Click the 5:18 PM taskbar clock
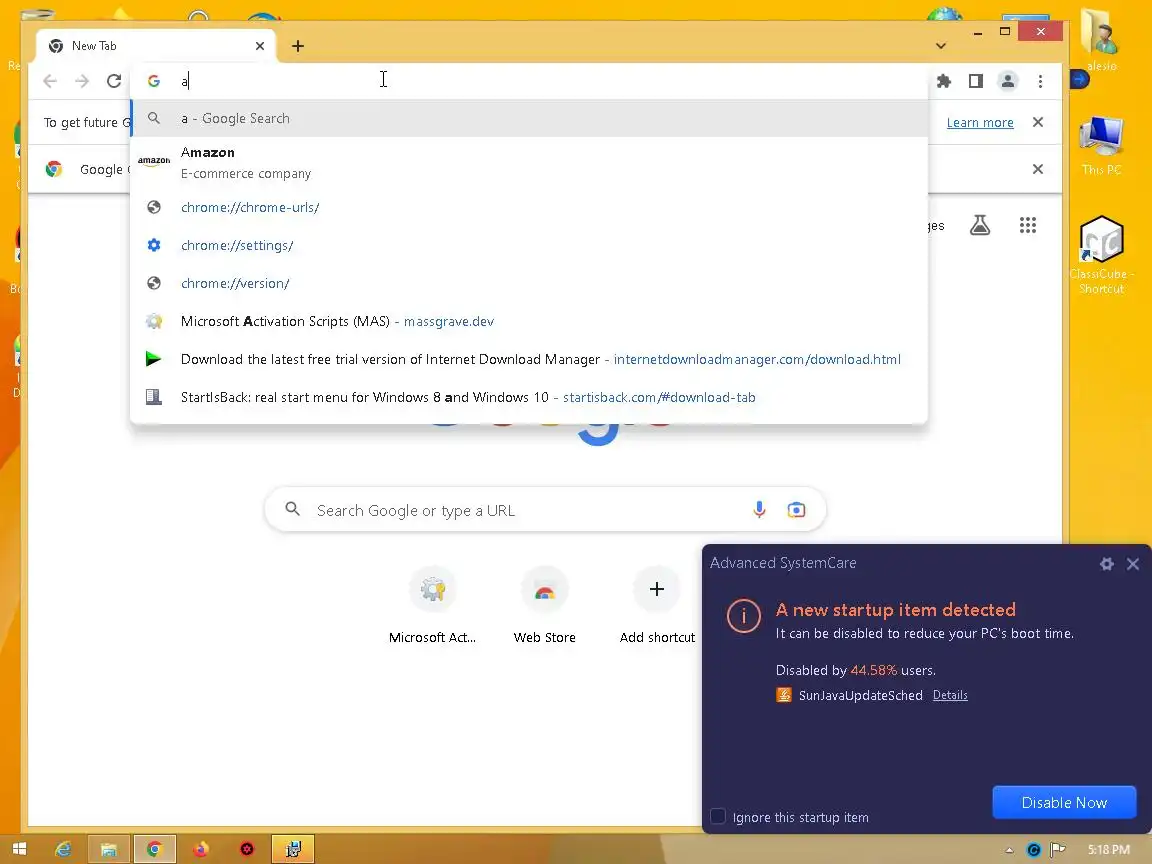This screenshot has width=1152, height=864. tap(1109, 849)
